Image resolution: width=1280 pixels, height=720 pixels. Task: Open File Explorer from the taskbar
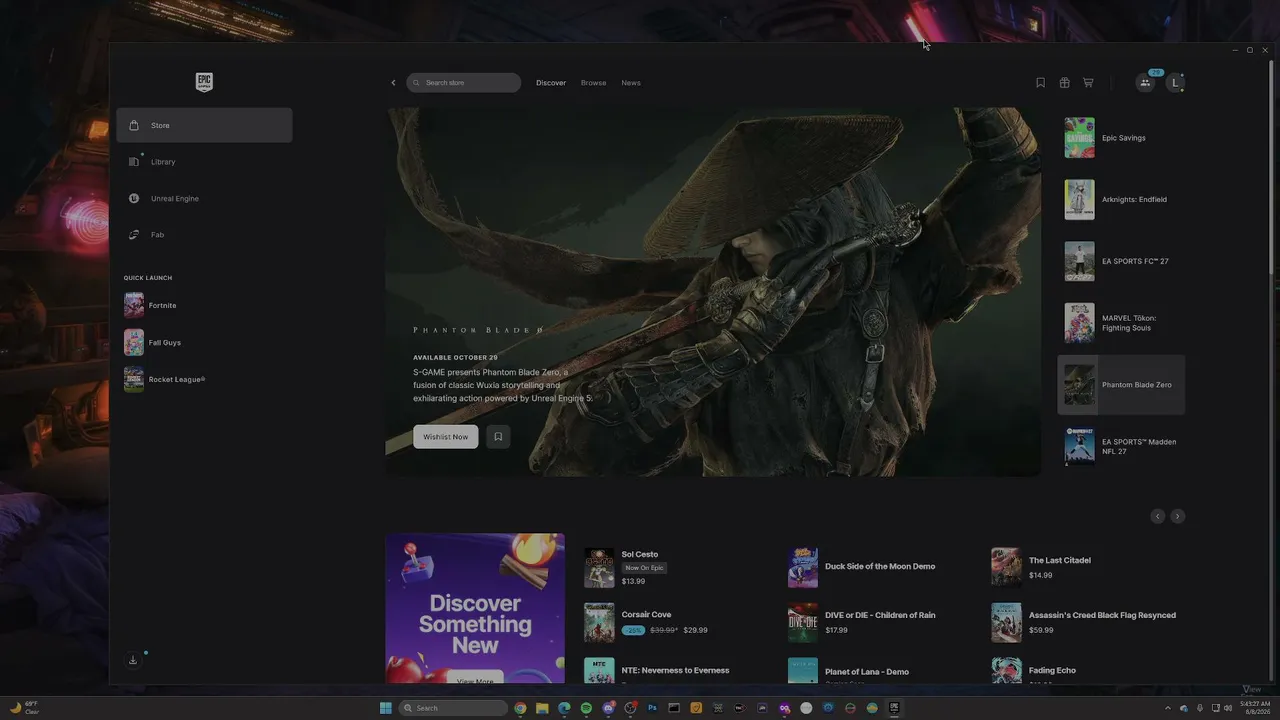coord(542,708)
